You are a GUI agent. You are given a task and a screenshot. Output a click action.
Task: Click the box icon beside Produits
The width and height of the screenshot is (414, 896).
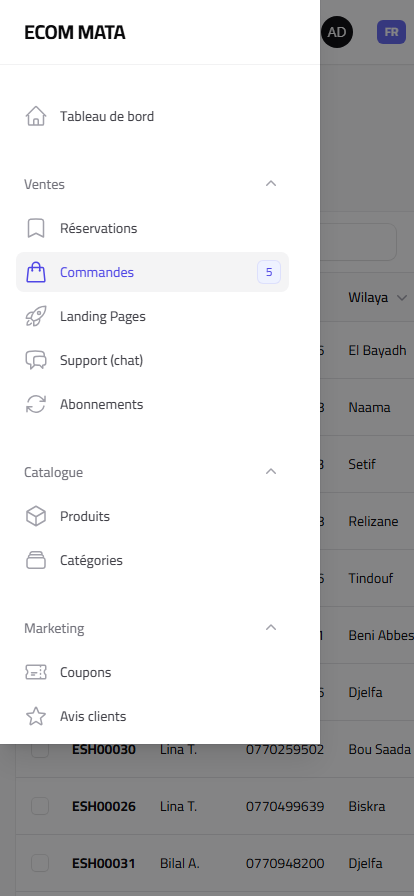(x=36, y=516)
